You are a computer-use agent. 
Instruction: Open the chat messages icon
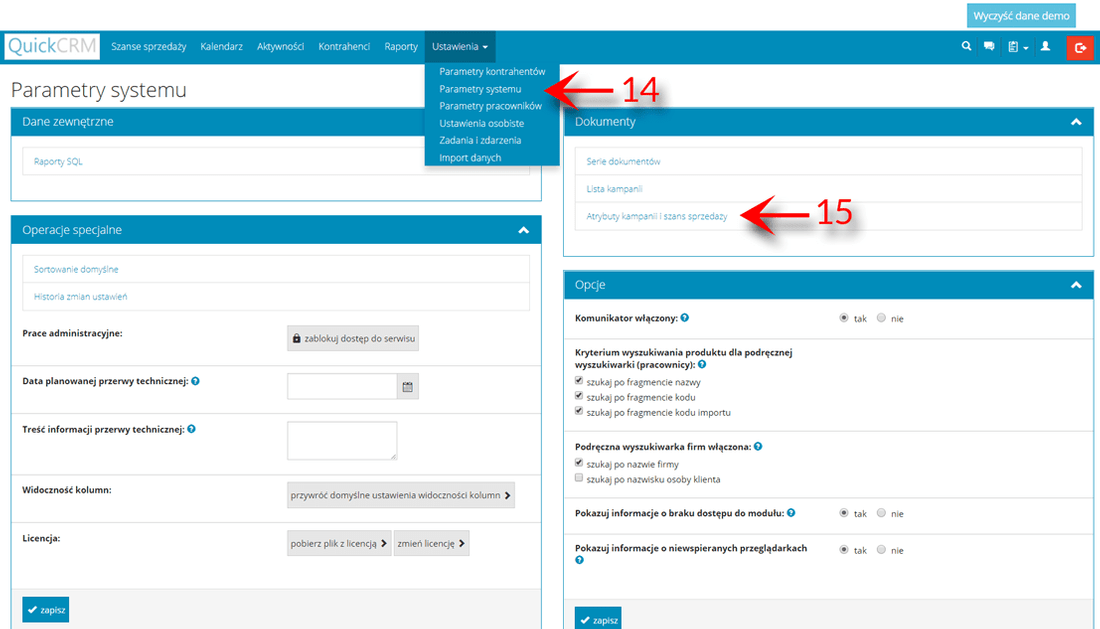coord(989,46)
